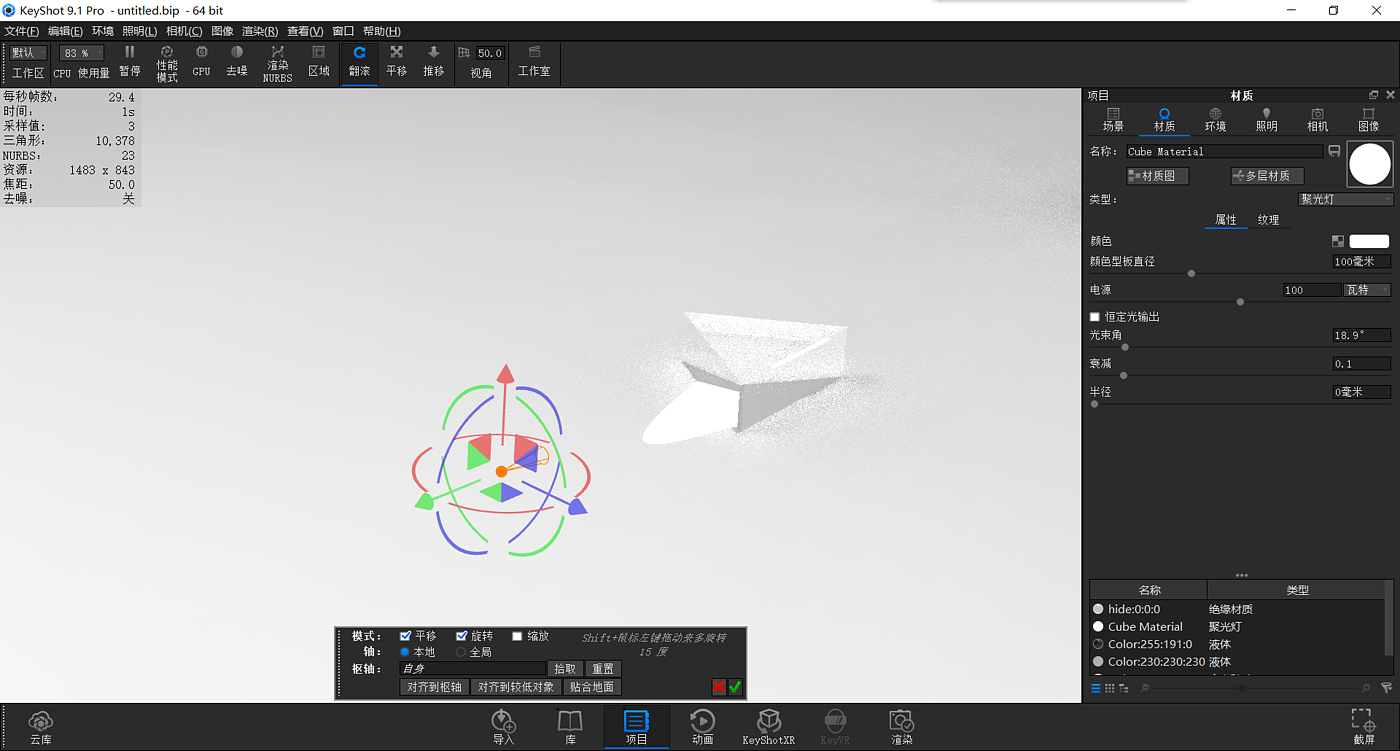Open the CPU usage 83% dropdown
Image resolution: width=1400 pixels, height=751 pixels.
(x=82, y=53)
